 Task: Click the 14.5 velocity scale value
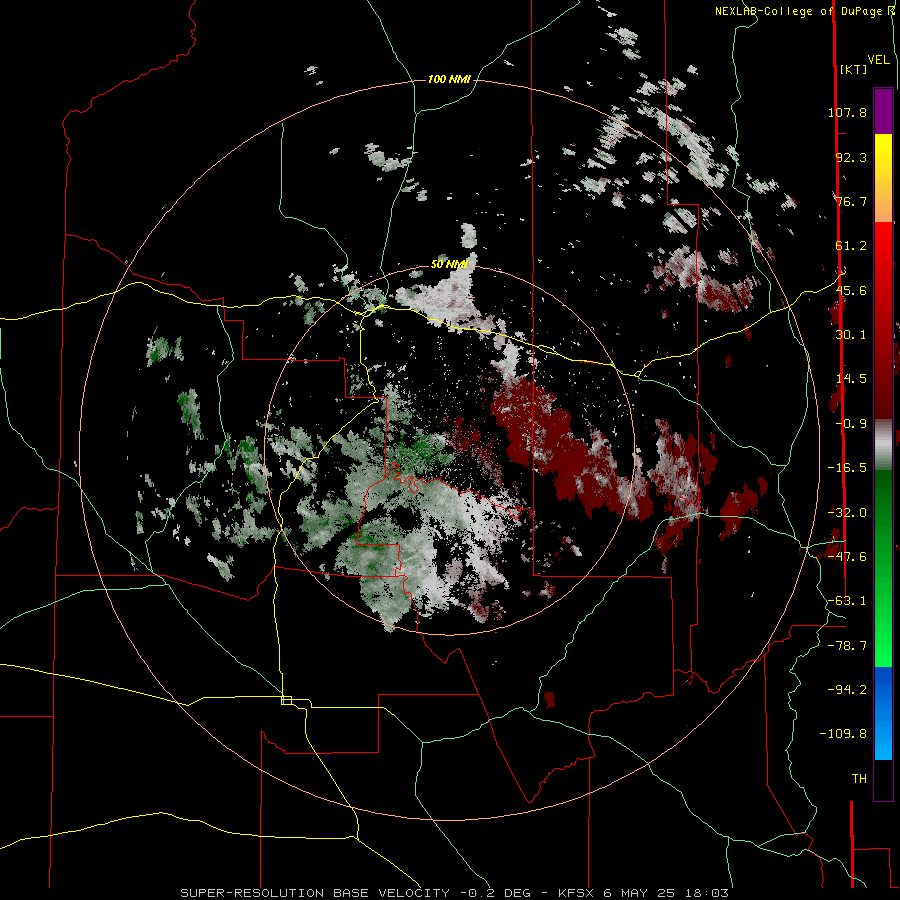point(851,379)
